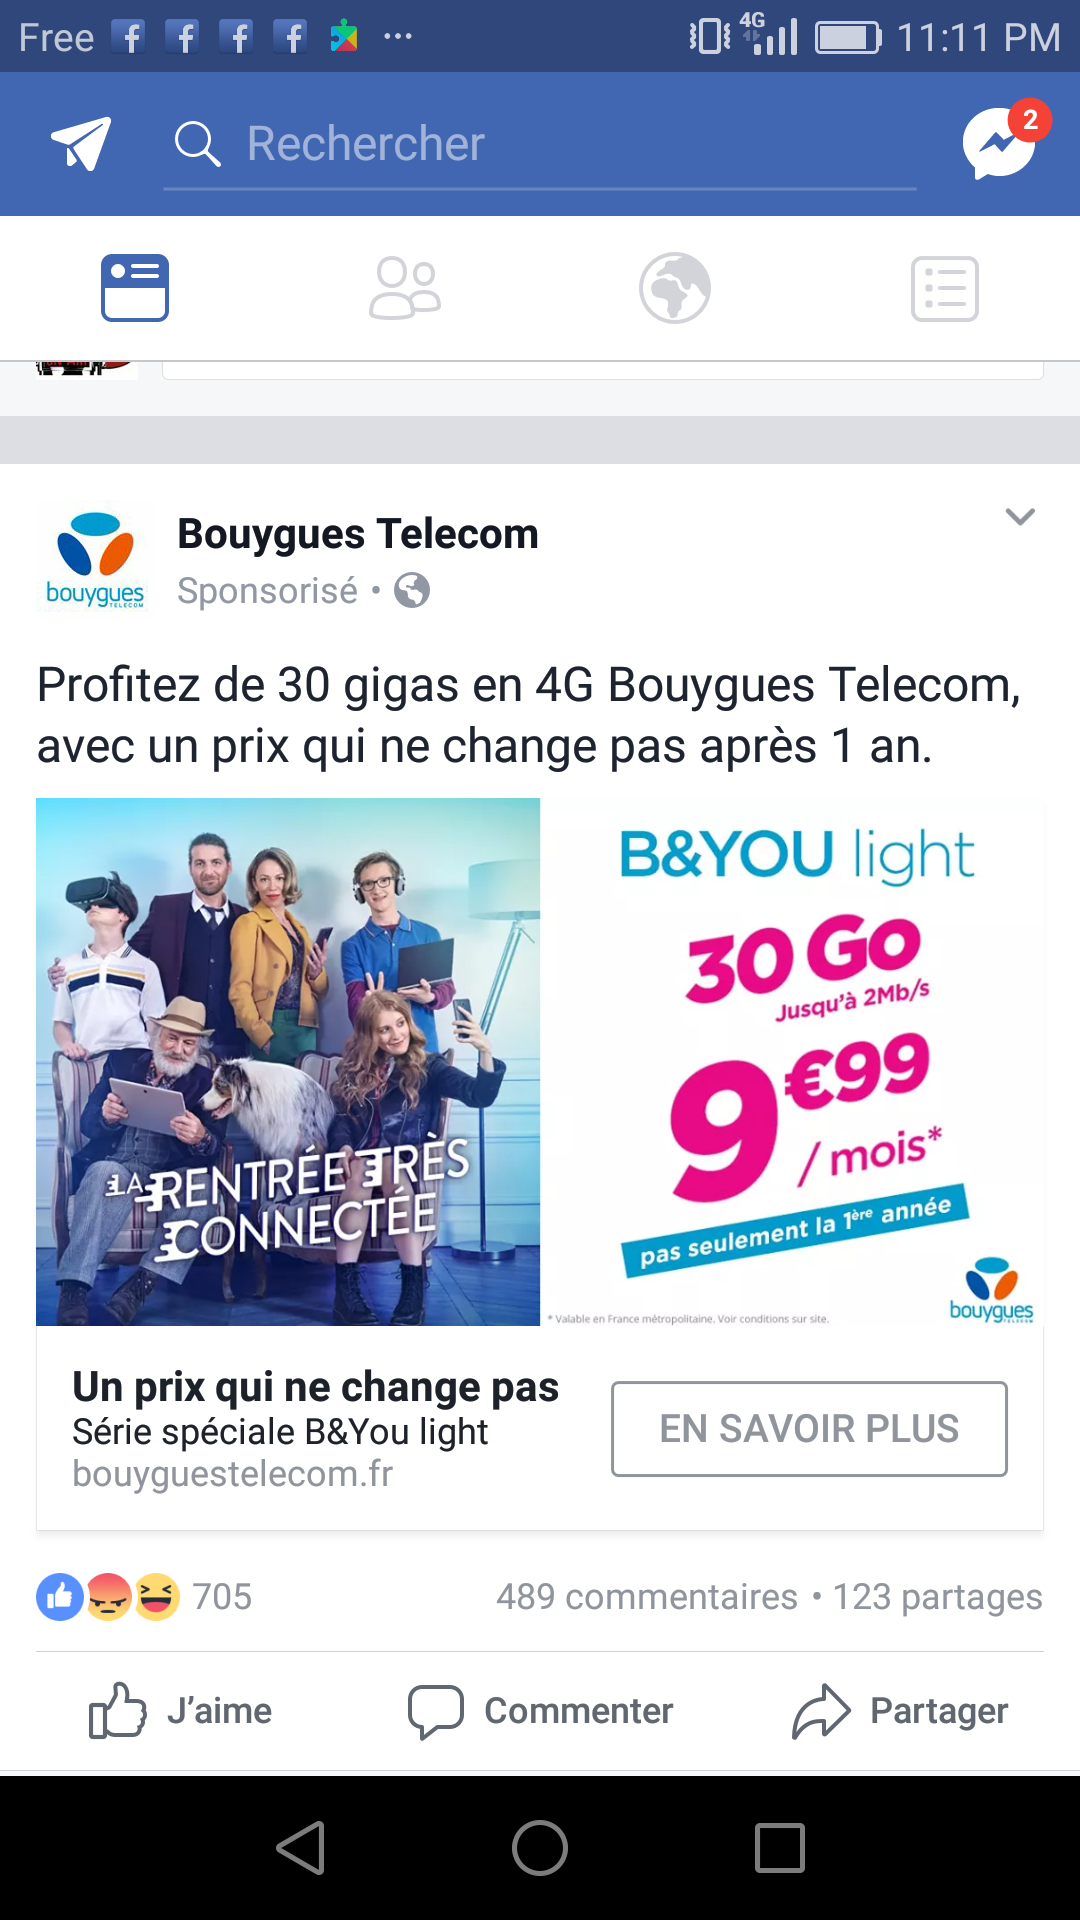The height and width of the screenshot is (1920, 1080).
Task: Tap the public globe audience icon
Action: click(x=412, y=591)
